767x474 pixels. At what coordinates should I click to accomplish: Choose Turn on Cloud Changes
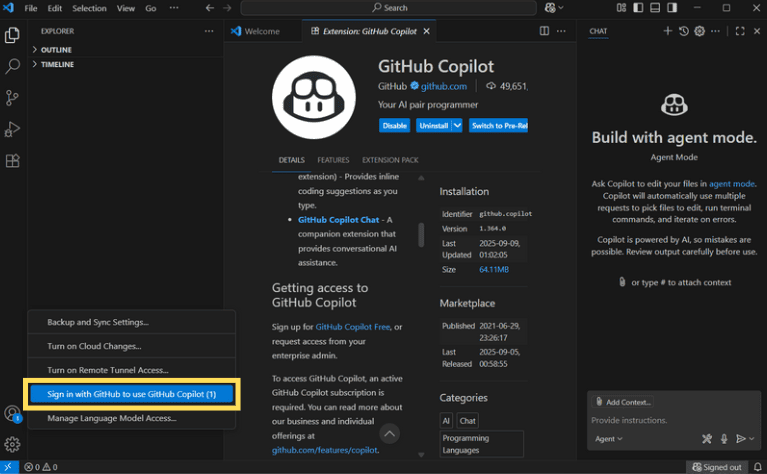(x=132, y=346)
